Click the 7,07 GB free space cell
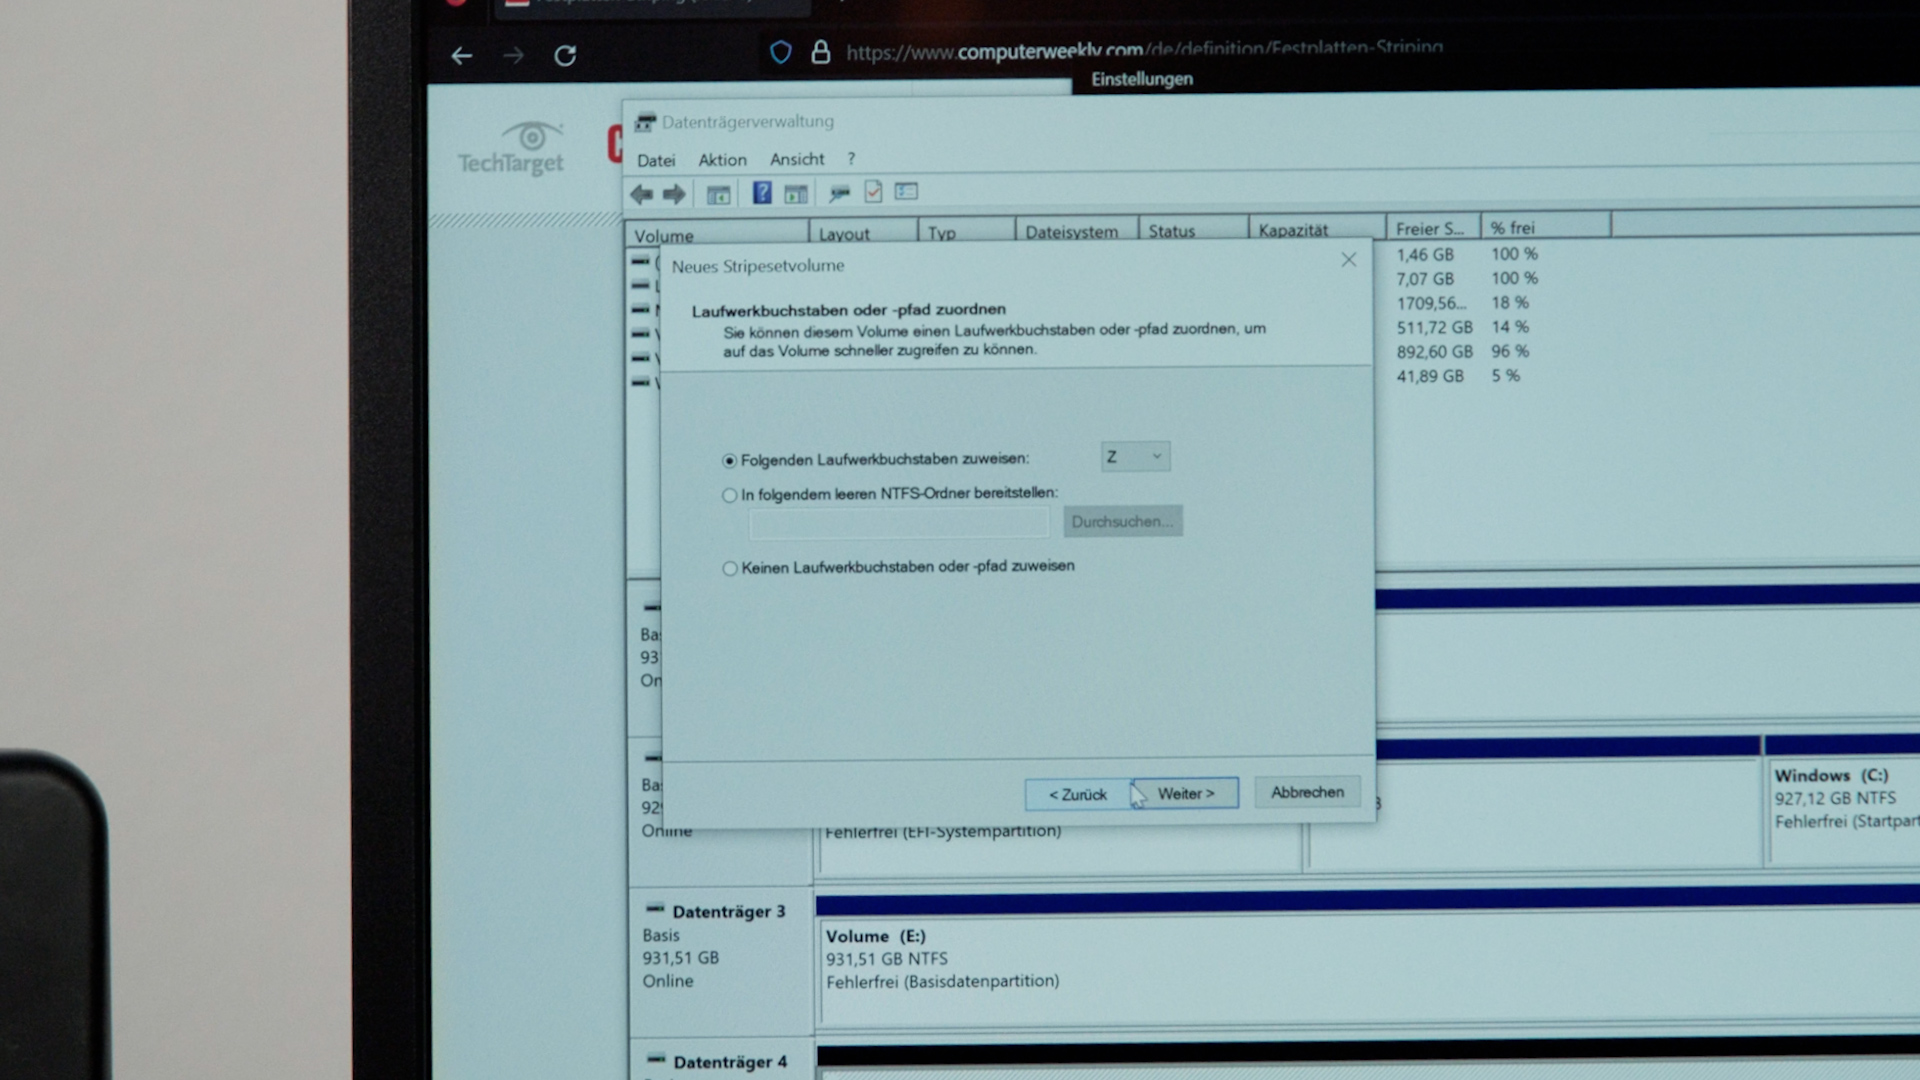Screen dimensions: 1920x1080 point(1425,279)
